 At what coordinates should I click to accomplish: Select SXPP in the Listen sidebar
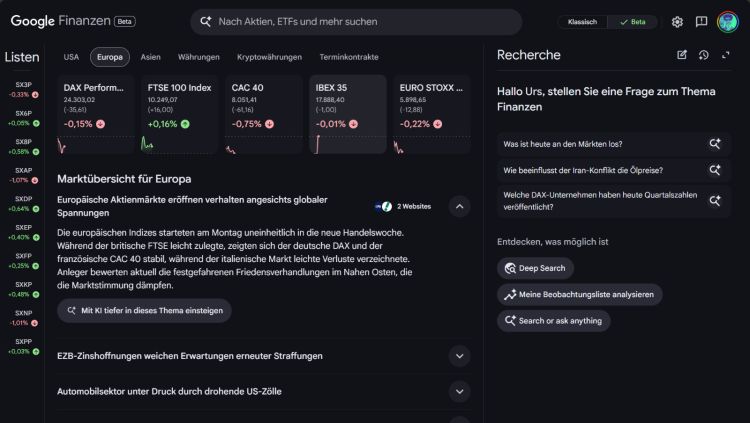pyautogui.click(x=23, y=346)
